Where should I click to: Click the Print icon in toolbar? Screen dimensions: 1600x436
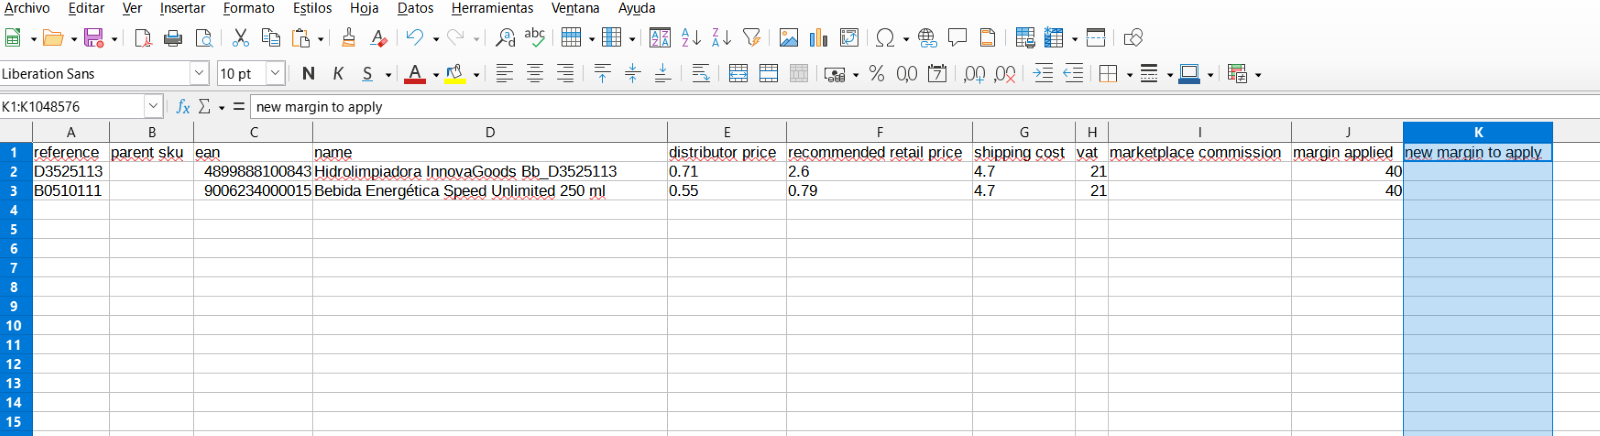pos(173,38)
